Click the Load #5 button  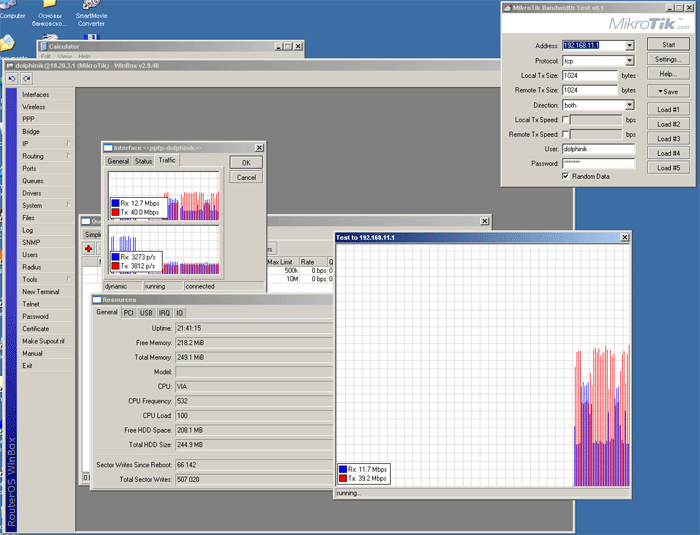[x=668, y=168]
